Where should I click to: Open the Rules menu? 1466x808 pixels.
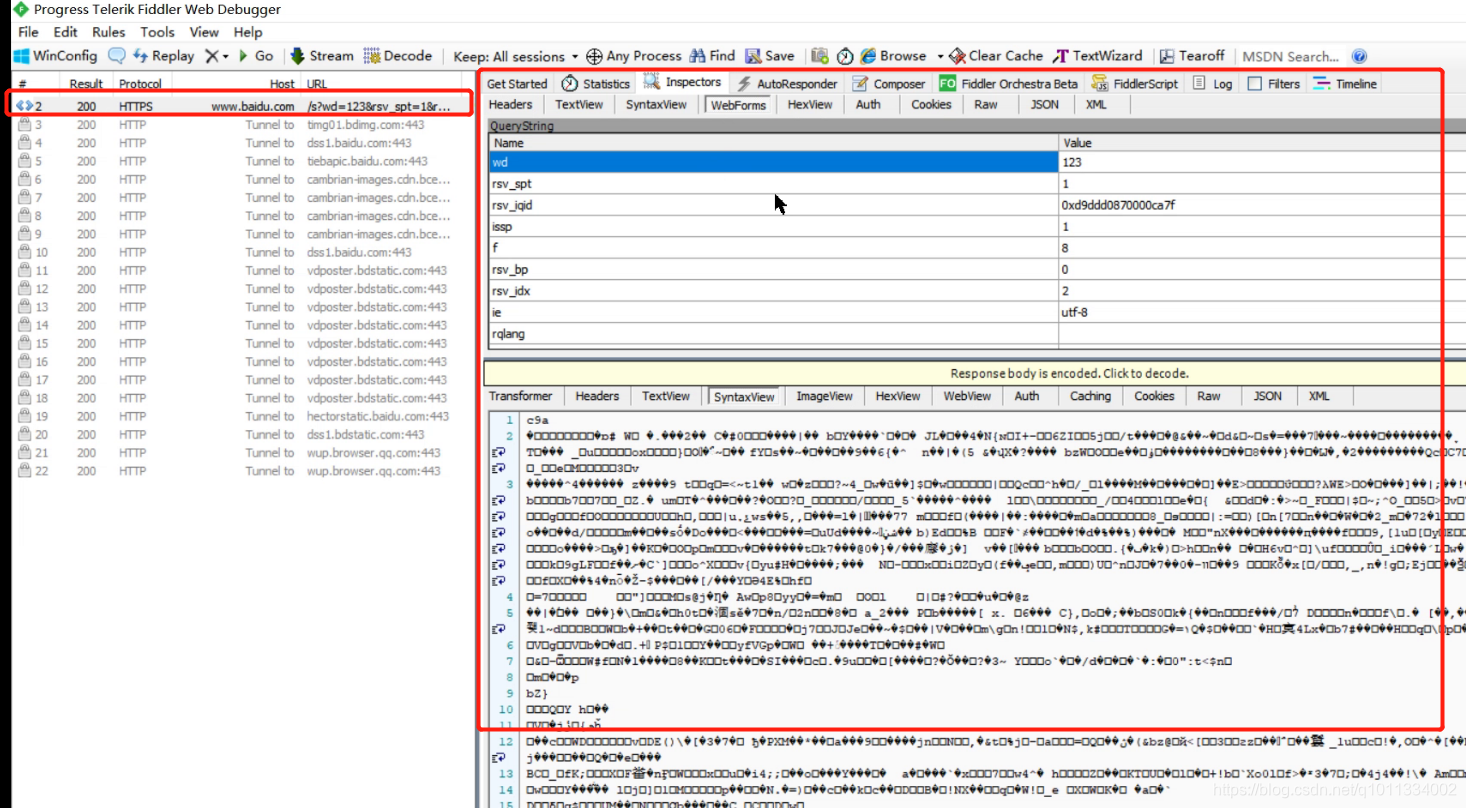[x=109, y=32]
